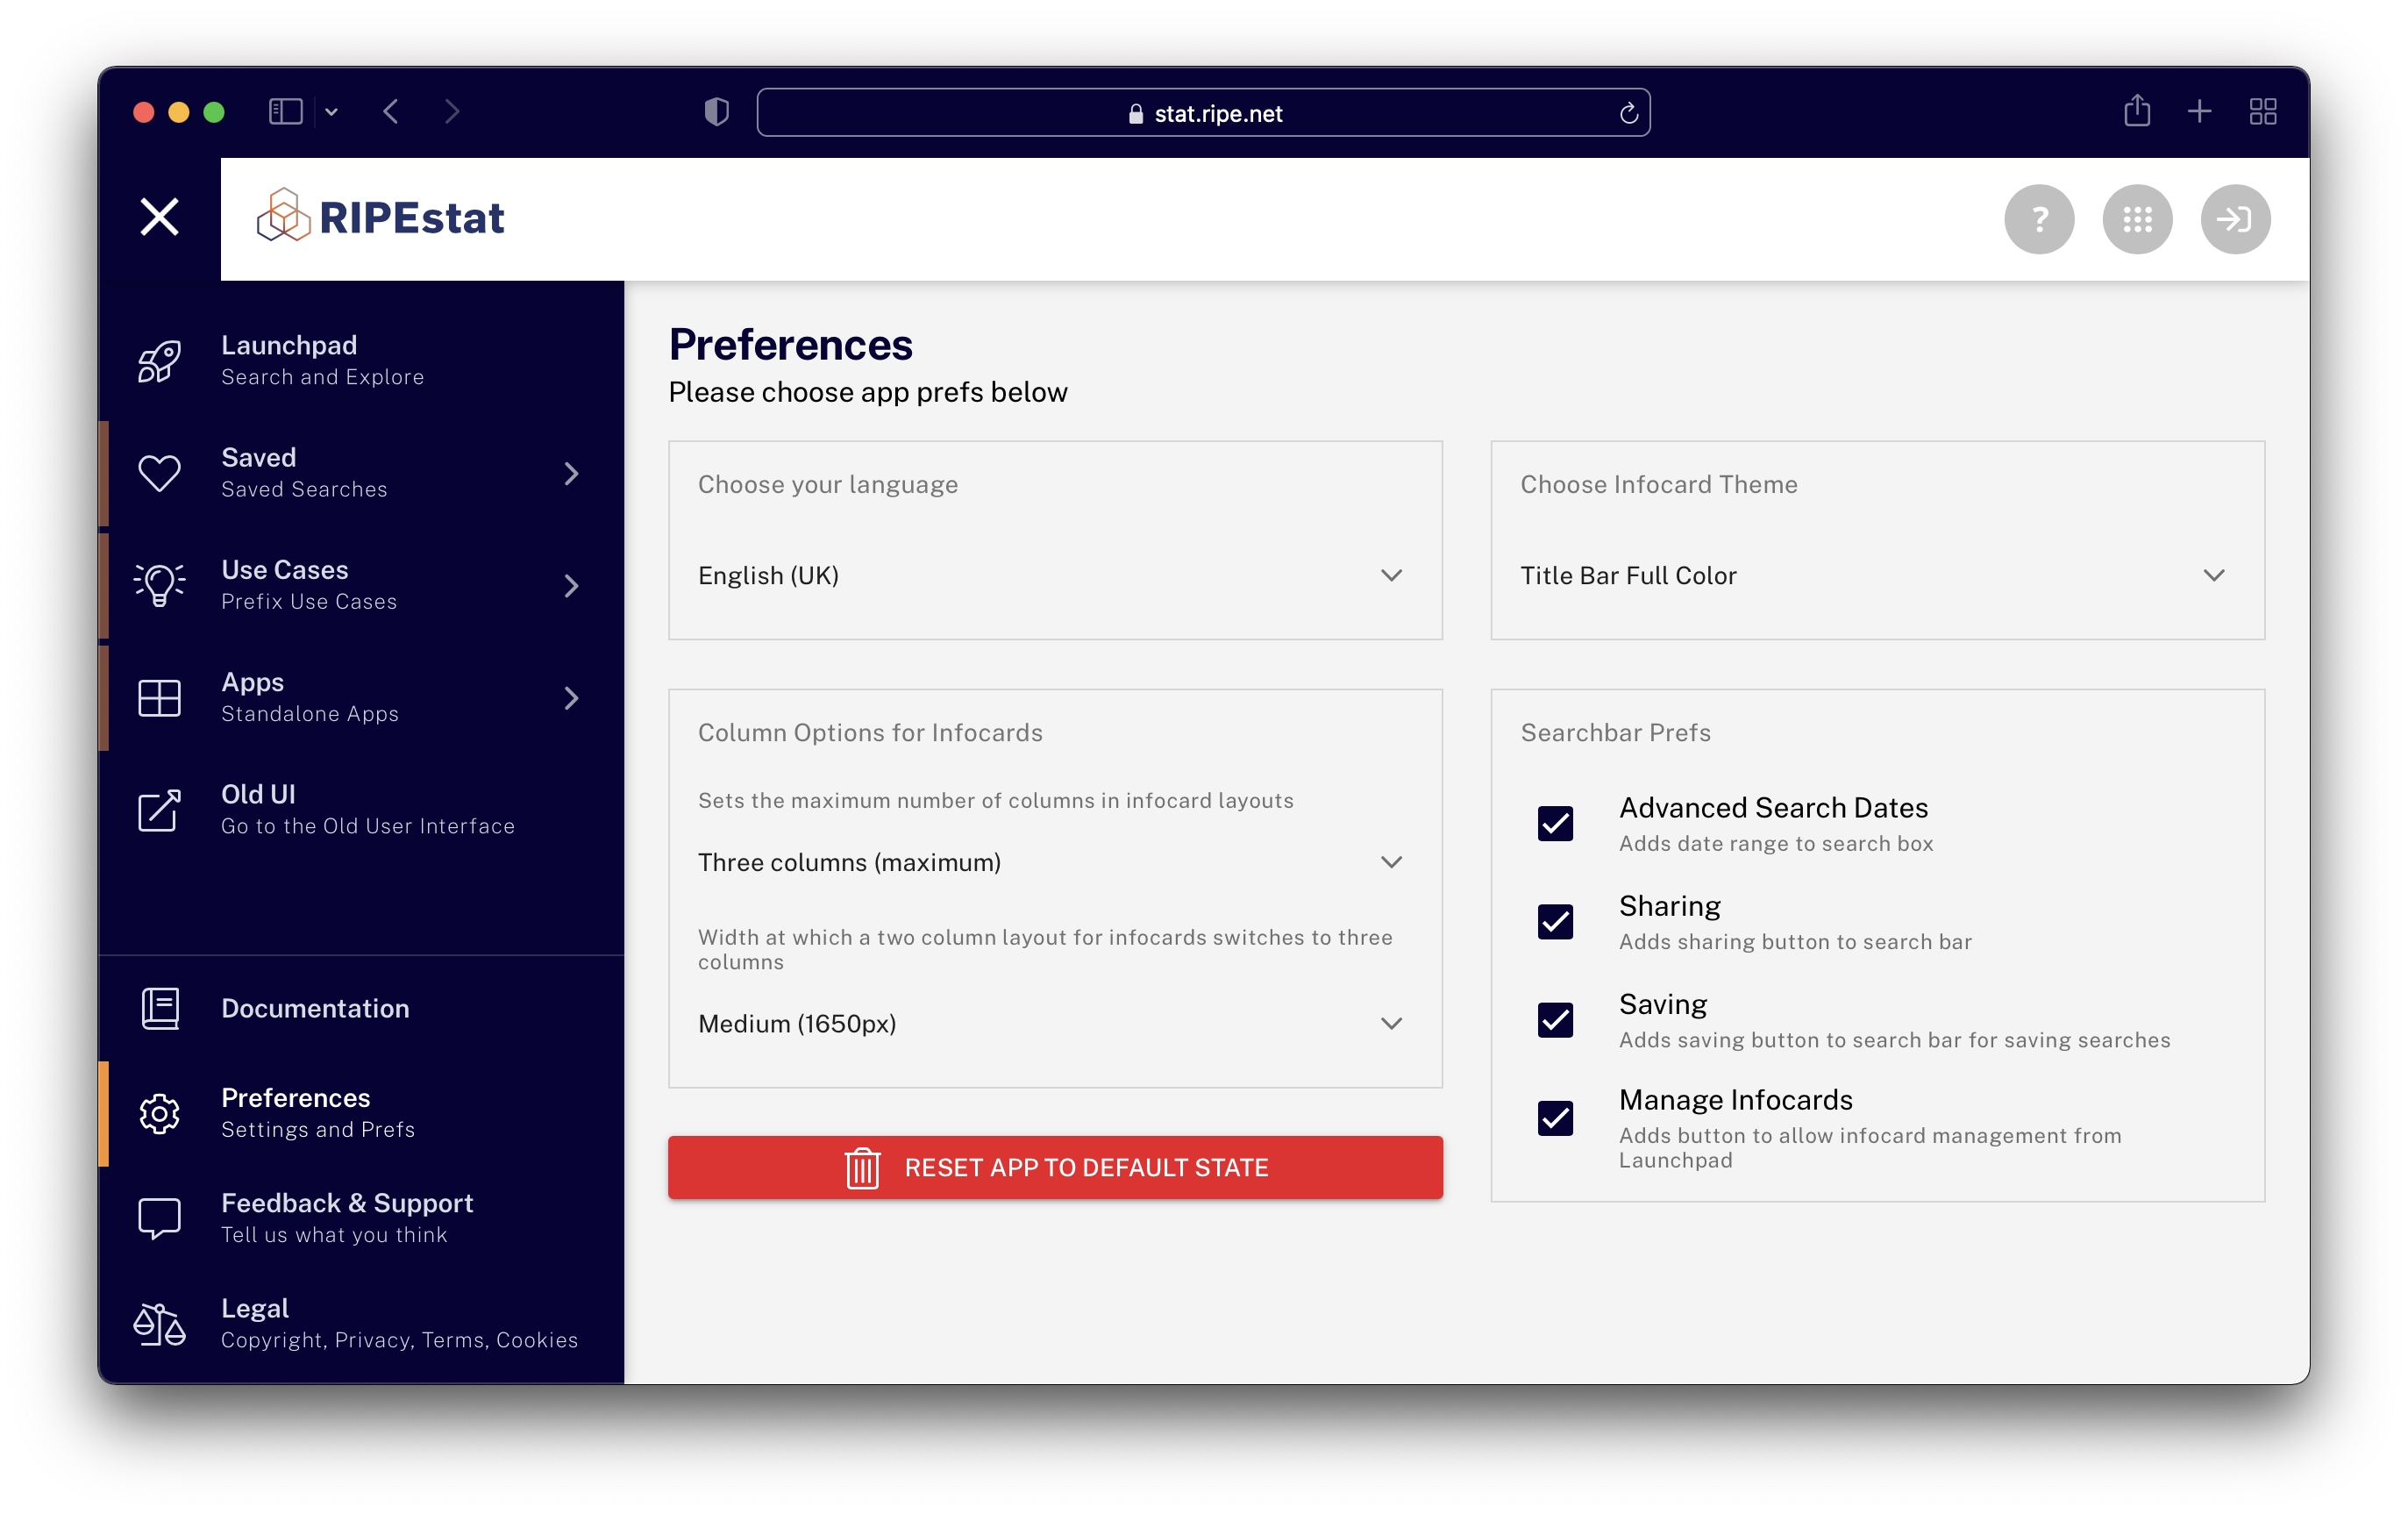Viewport: 2408px width, 1514px height.
Task: Click the help question mark icon
Action: point(2038,219)
